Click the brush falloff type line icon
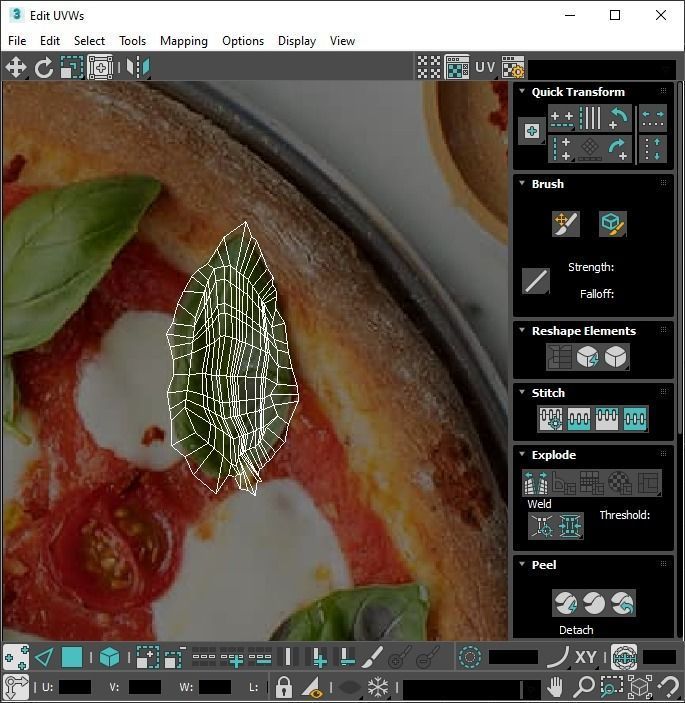The image size is (685, 703). click(x=536, y=281)
